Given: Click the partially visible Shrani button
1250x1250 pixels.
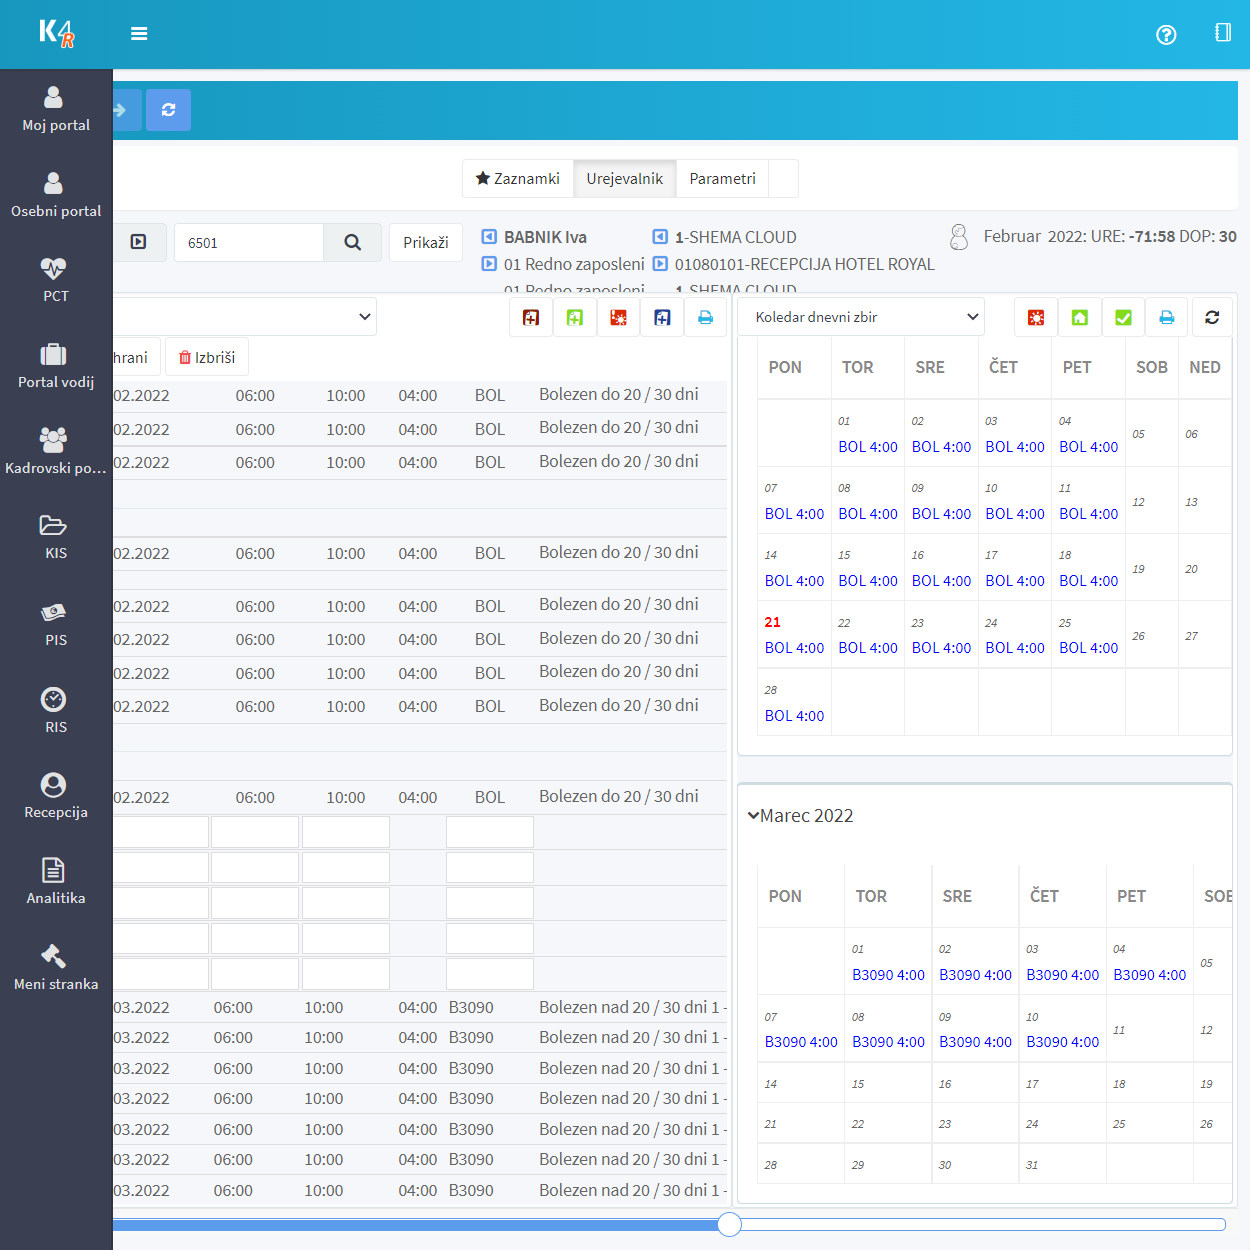Looking at the screenshot, I should pyautogui.click(x=137, y=357).
